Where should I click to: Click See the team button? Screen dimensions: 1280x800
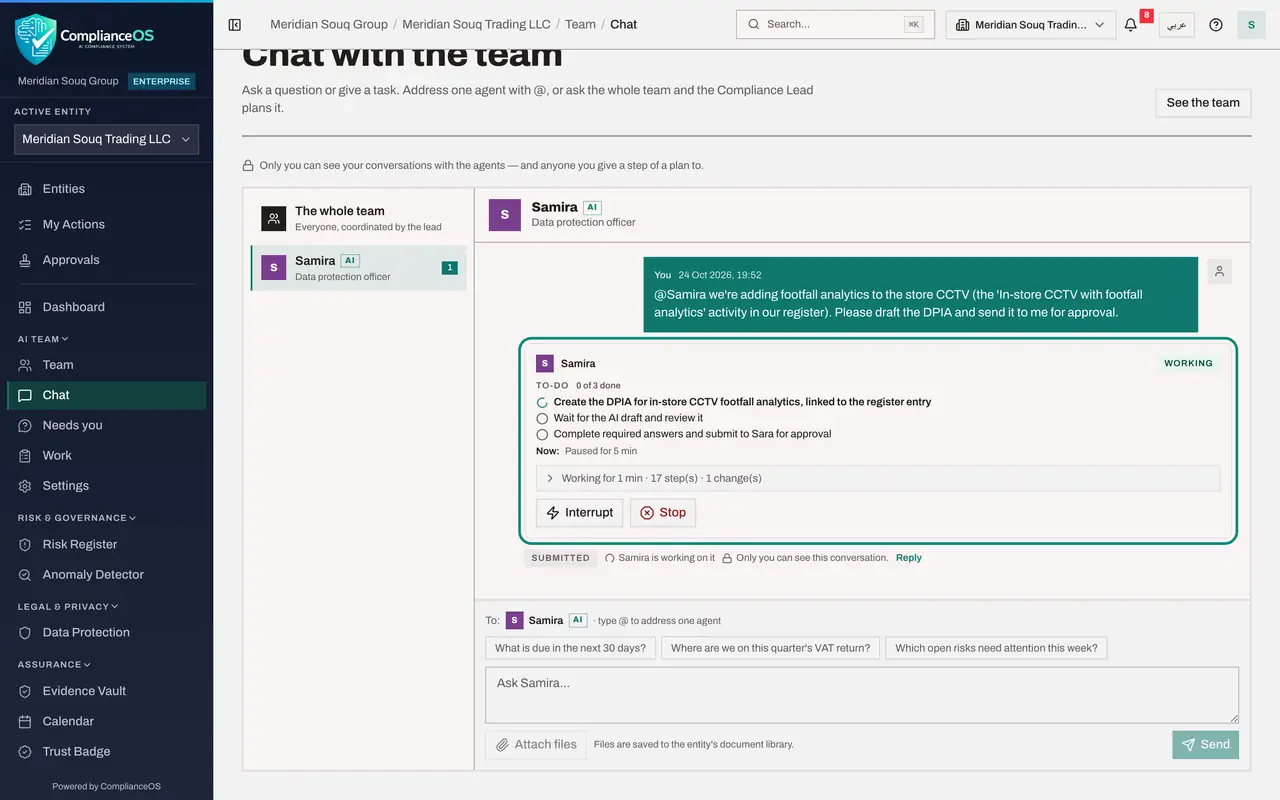[x=1203, y=103]
